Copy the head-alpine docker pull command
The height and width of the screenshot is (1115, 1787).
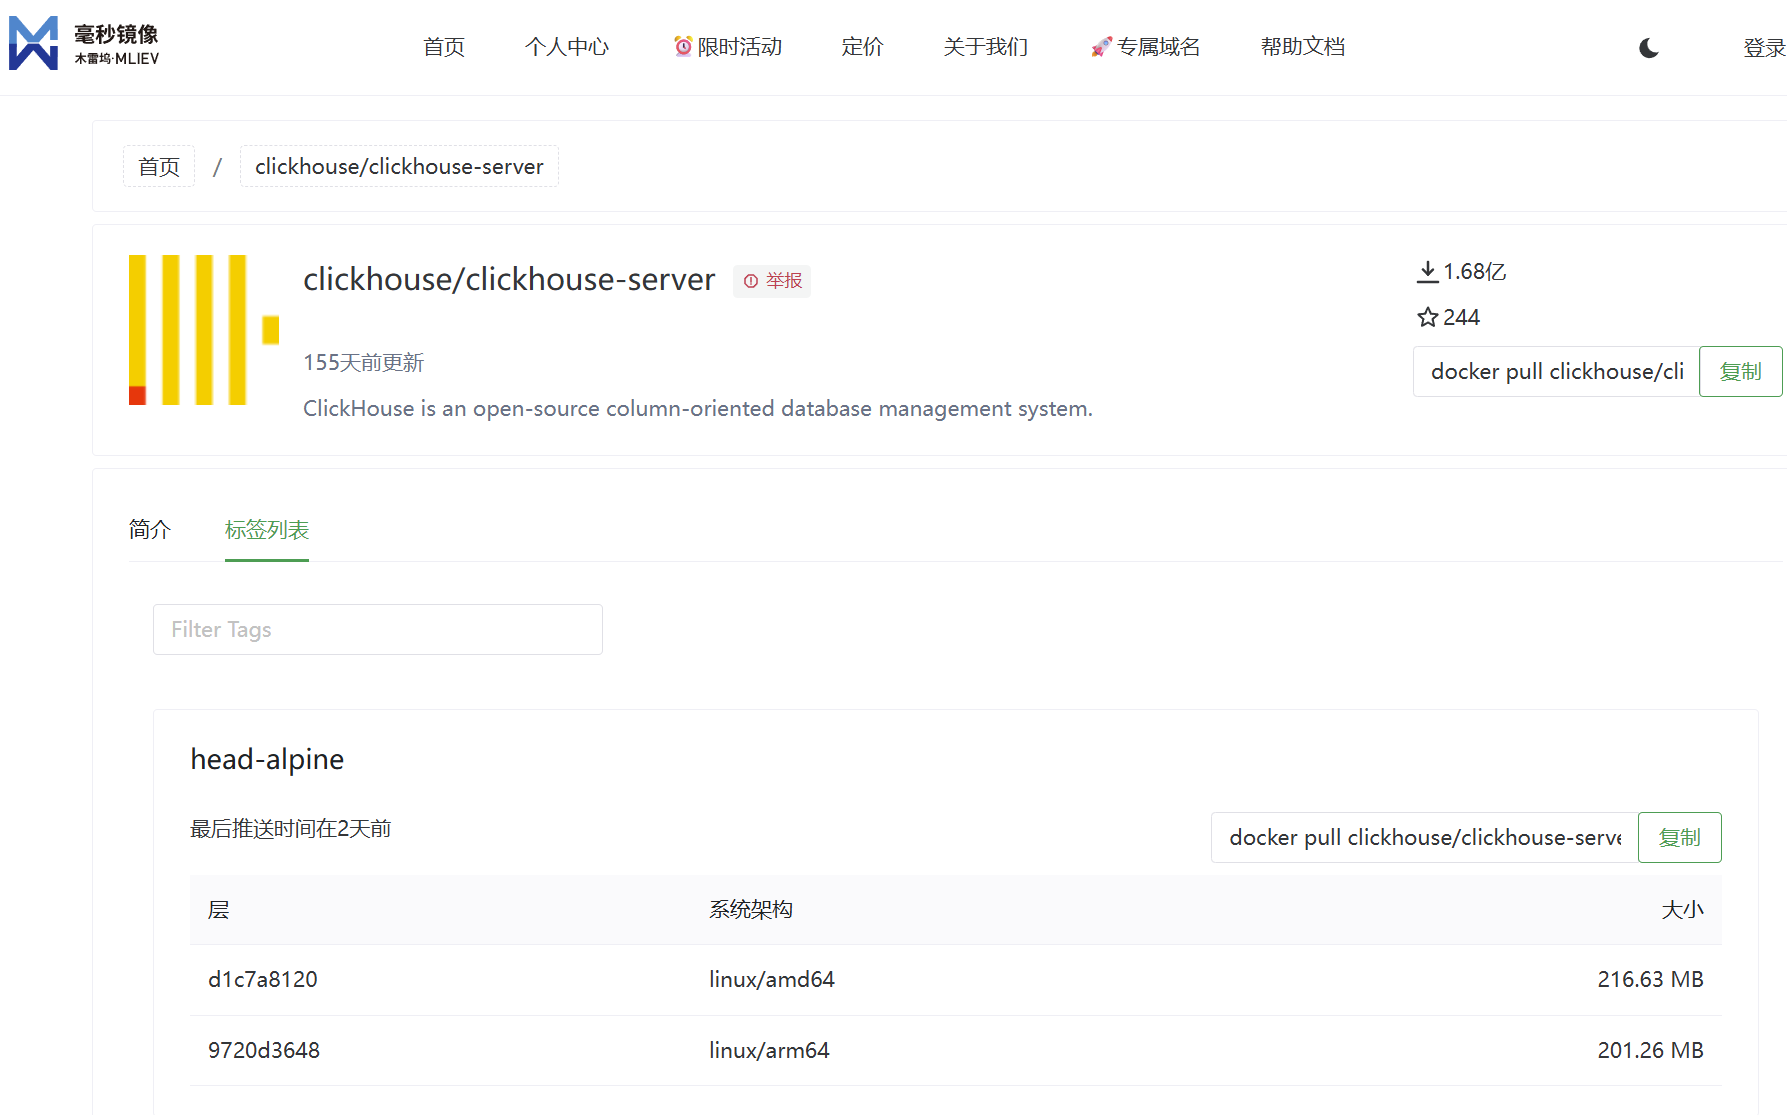pos(1679,837)
